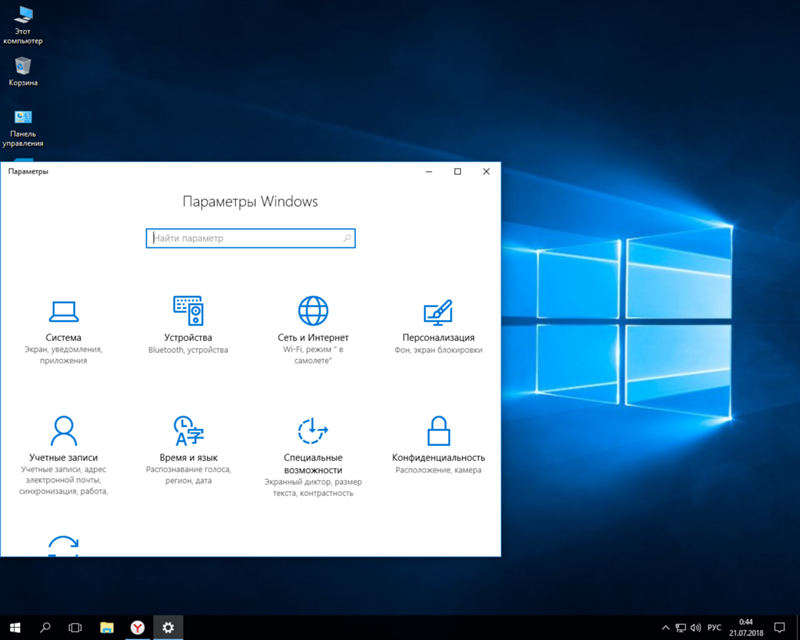This screenshot has width=800, height=640.
Task: Open network status tray icon
Action: point(681,628)
